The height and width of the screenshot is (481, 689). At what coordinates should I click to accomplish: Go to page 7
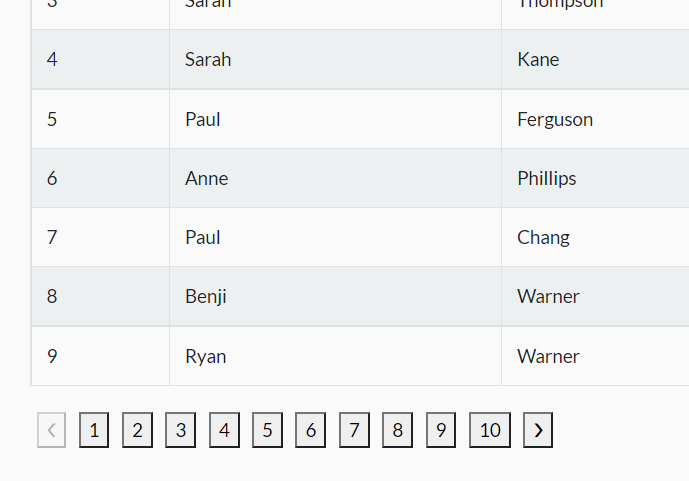[355, 430]
